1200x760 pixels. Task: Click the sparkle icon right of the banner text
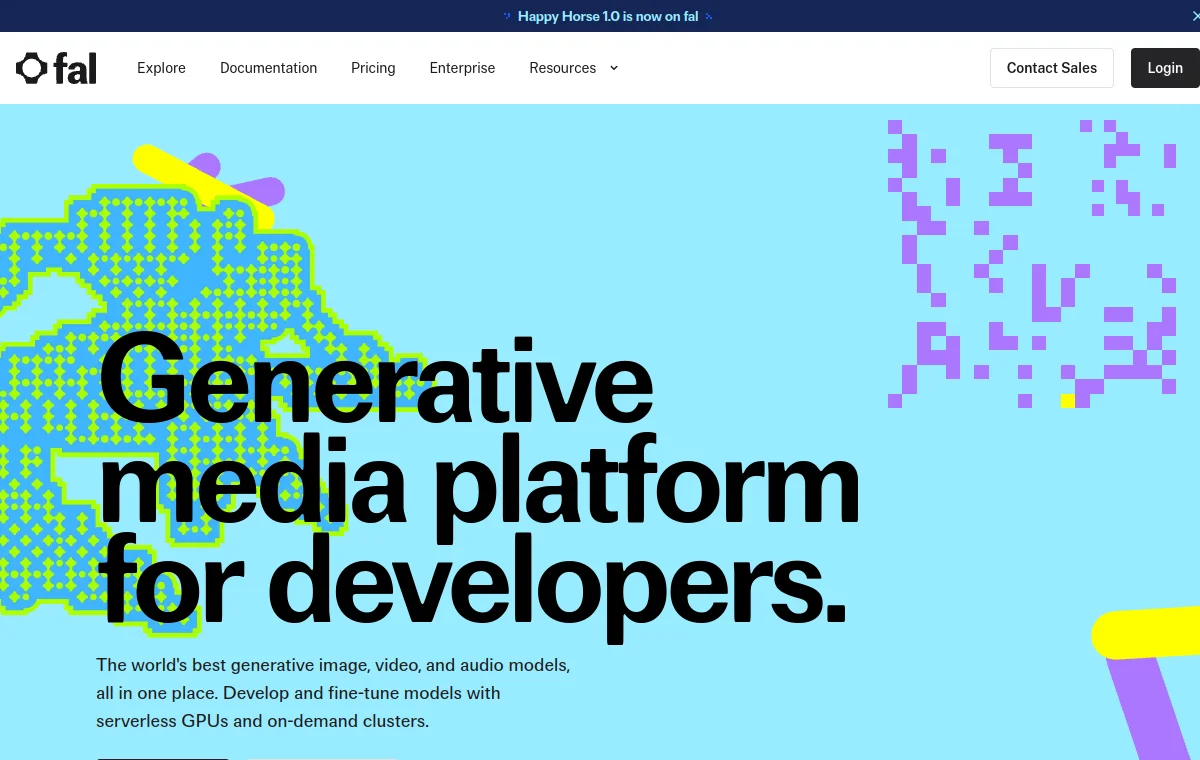[709, 17]
